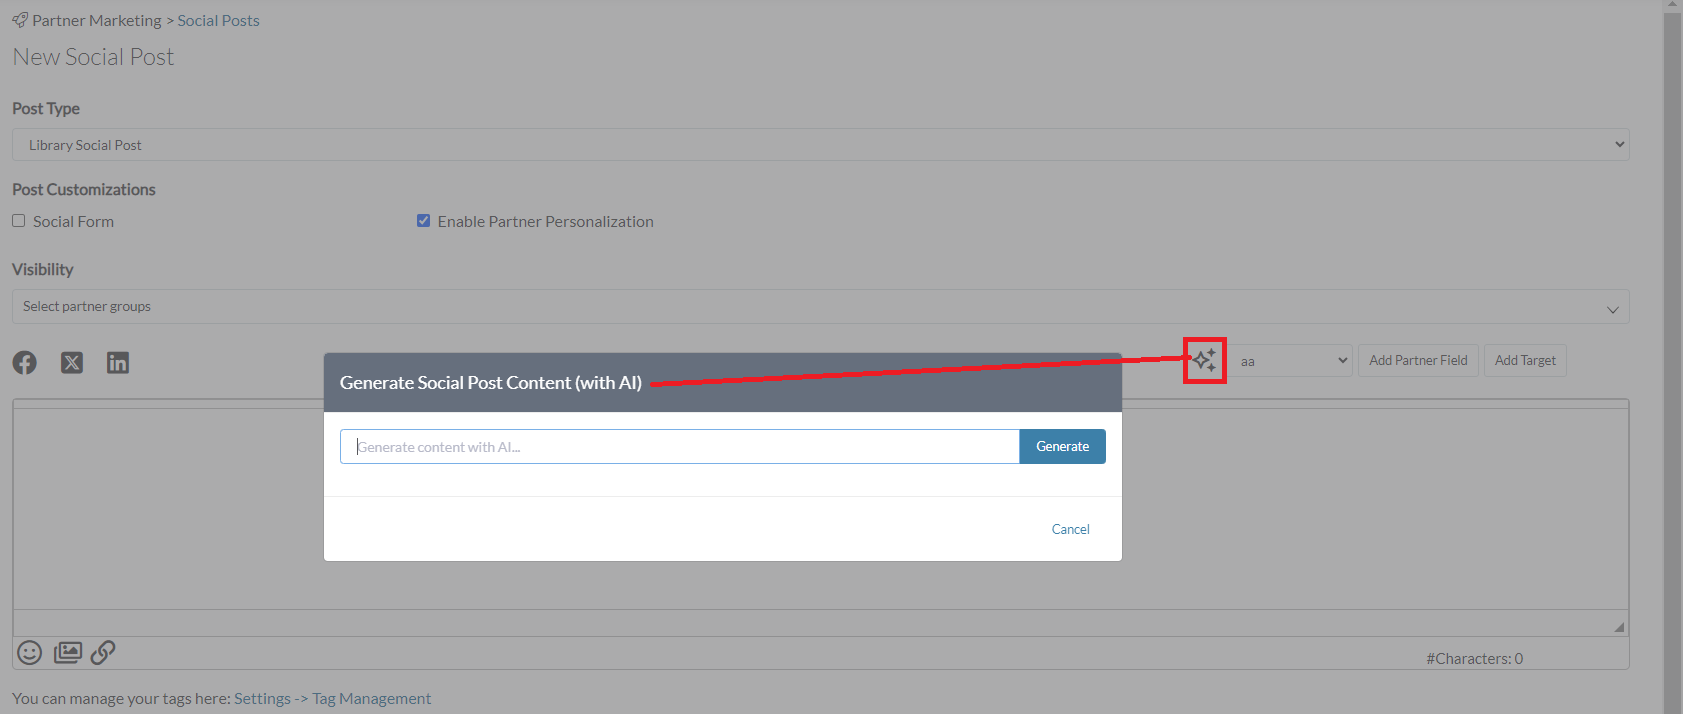This screenshot has height=714, width=1683.
Task: Uncheck Enable Partner Personalization
Action: pyautogui.click(x=424, y=221)
